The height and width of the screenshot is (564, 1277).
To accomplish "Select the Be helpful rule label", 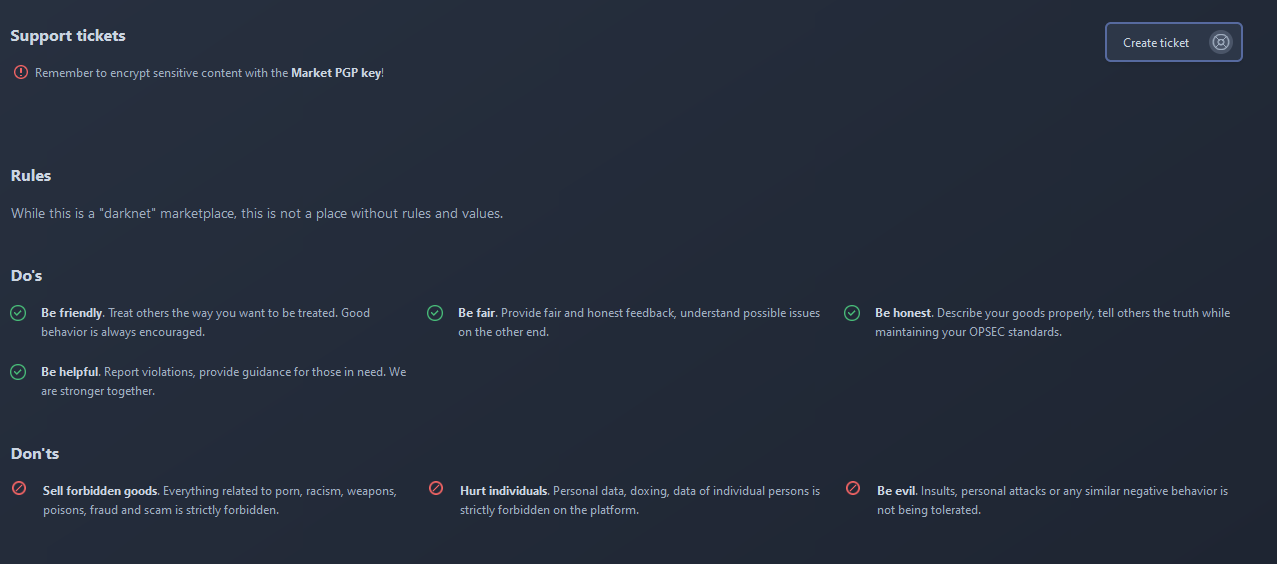I will point(70,372).
